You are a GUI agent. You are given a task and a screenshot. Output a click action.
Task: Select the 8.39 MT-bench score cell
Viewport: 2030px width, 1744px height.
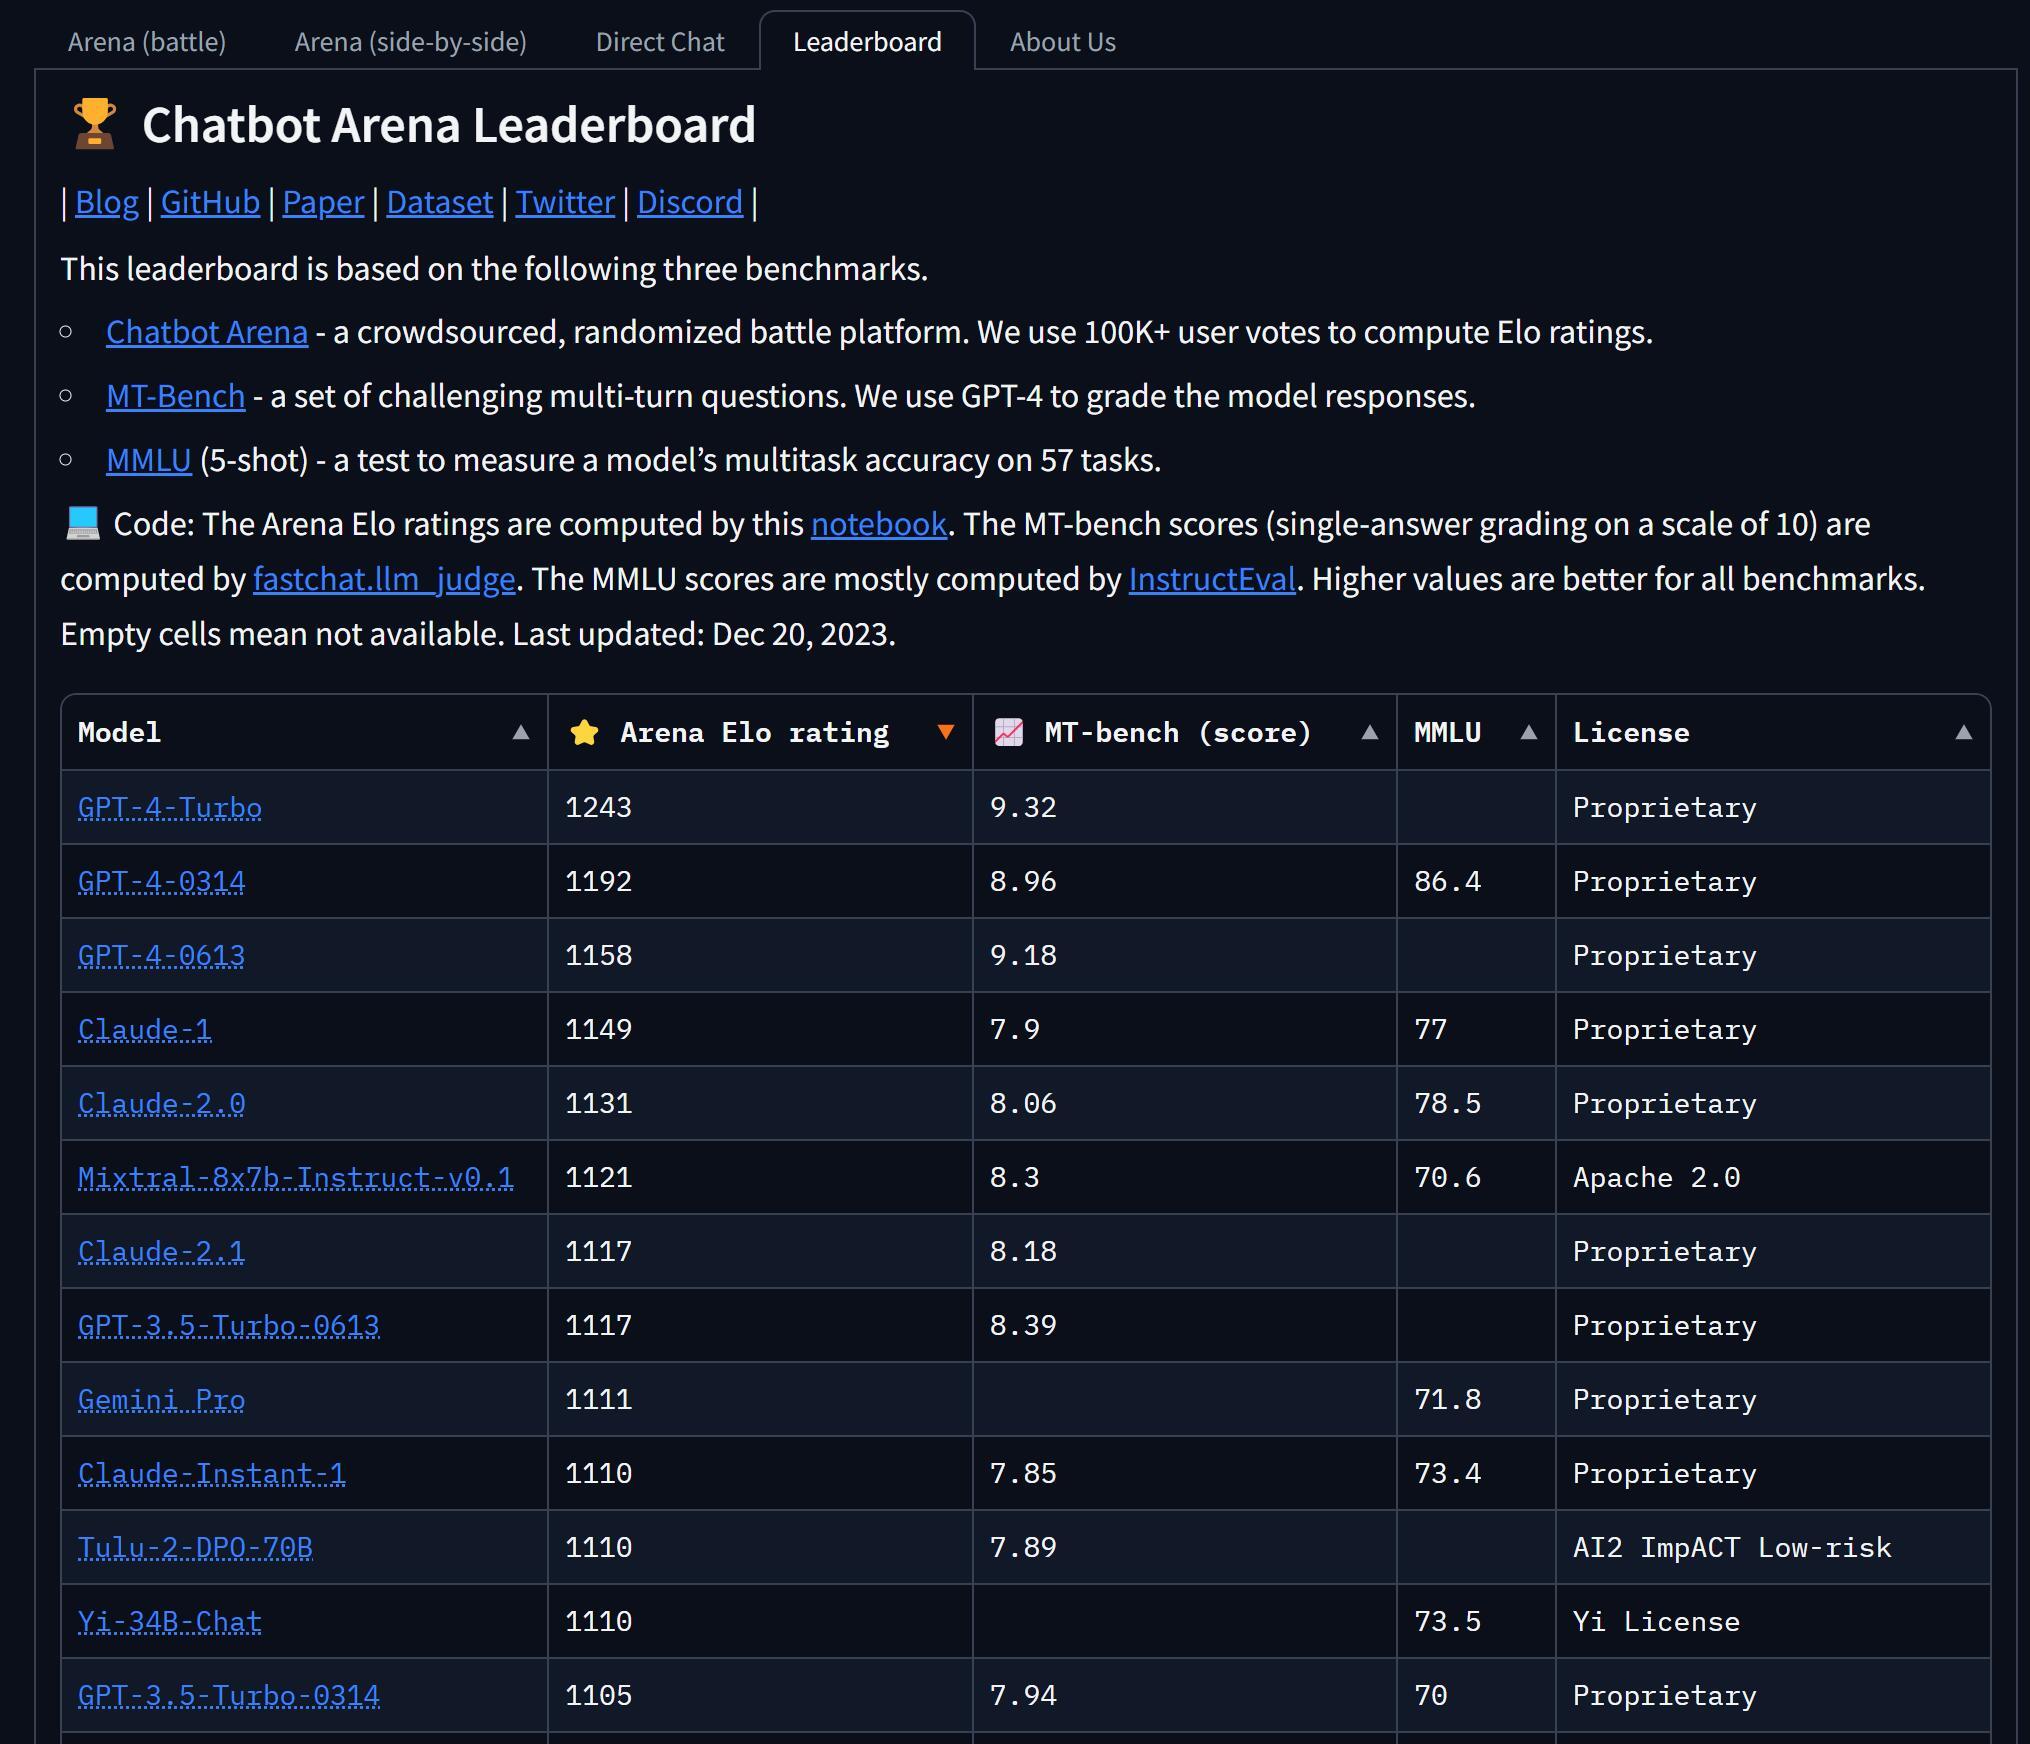1184,1326
